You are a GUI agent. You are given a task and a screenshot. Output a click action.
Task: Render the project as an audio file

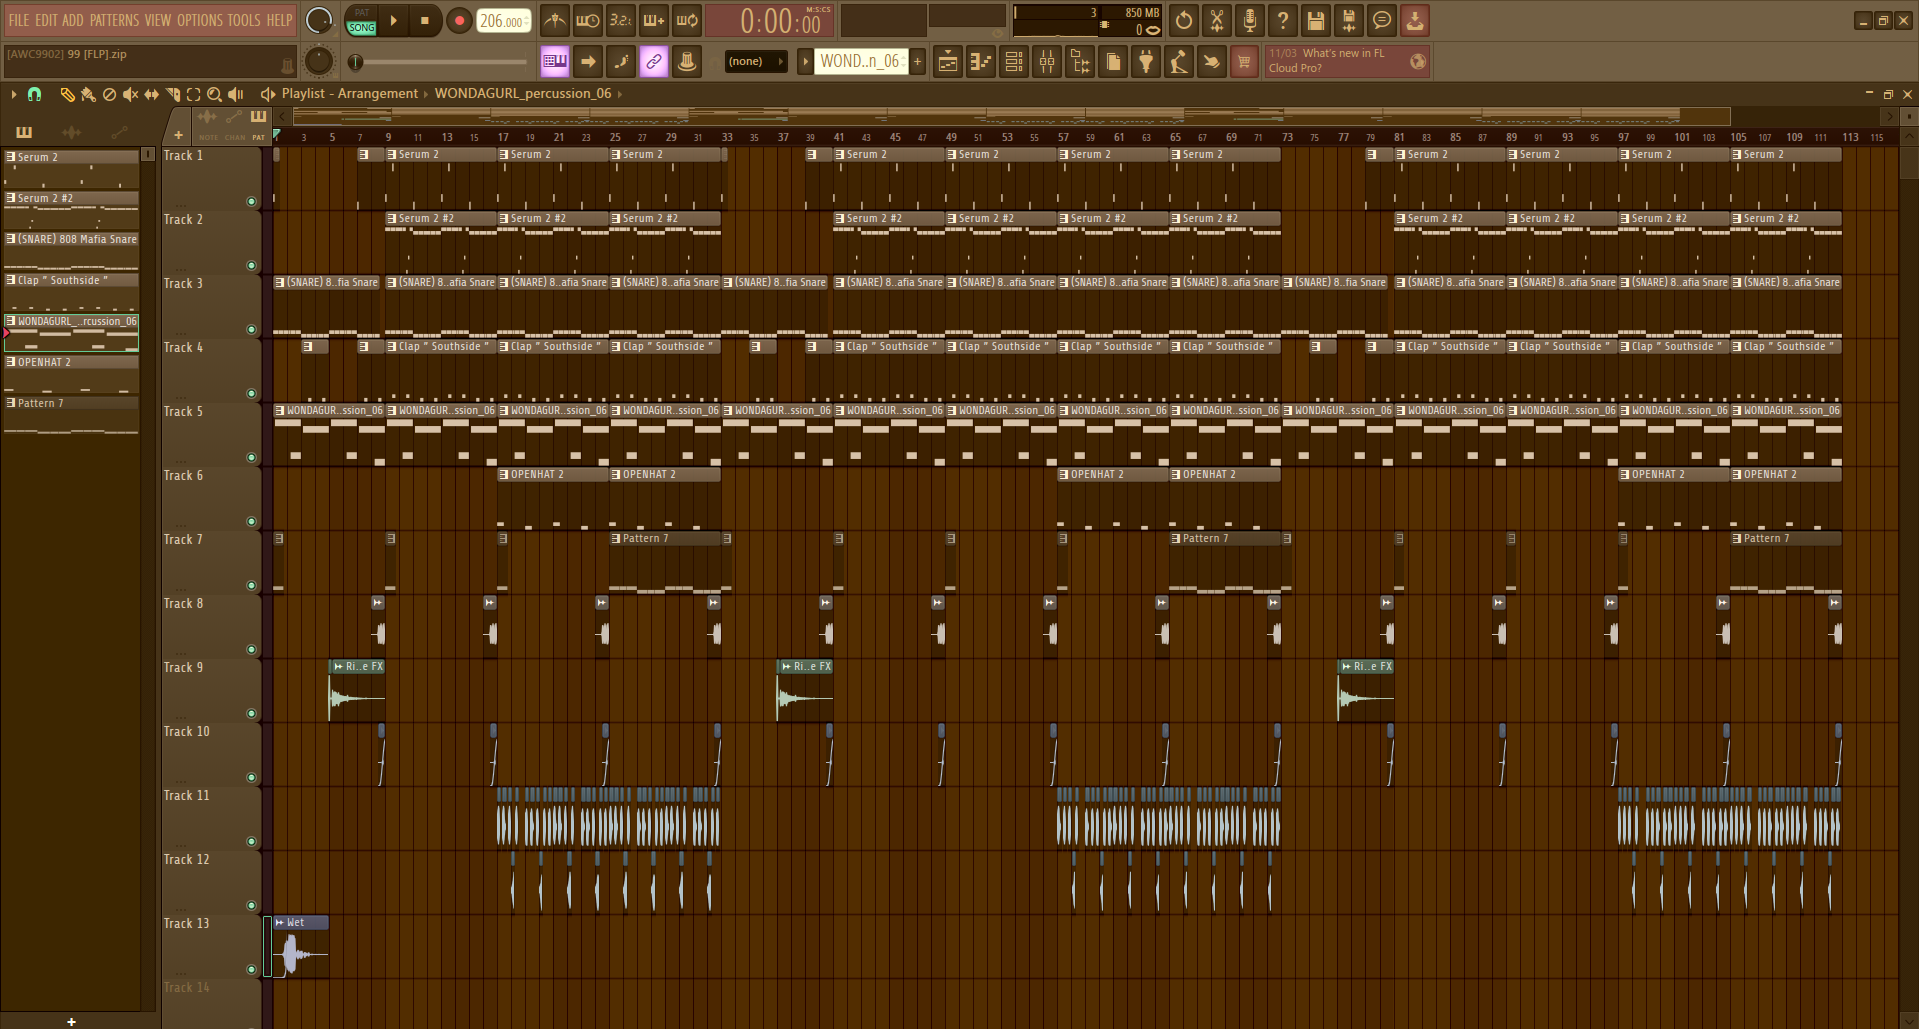pyautogui.click(x=1349, y=20)
